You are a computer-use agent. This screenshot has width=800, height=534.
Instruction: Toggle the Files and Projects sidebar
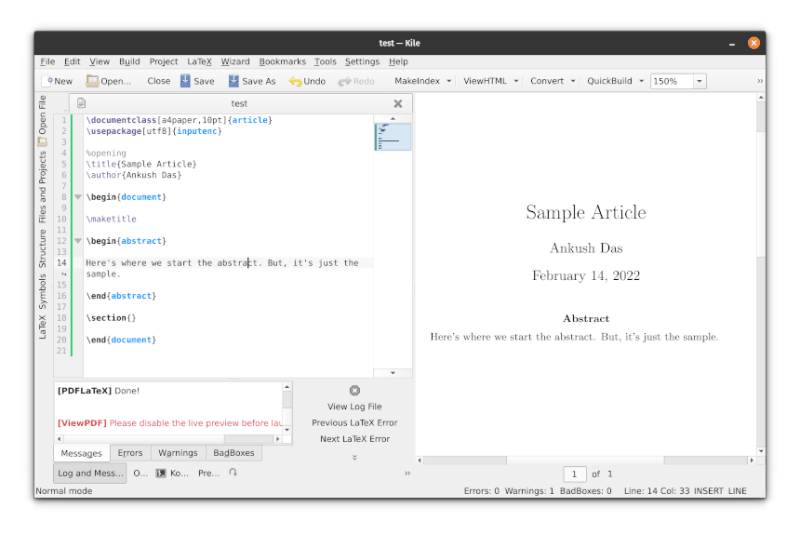(x=43, y=187)
